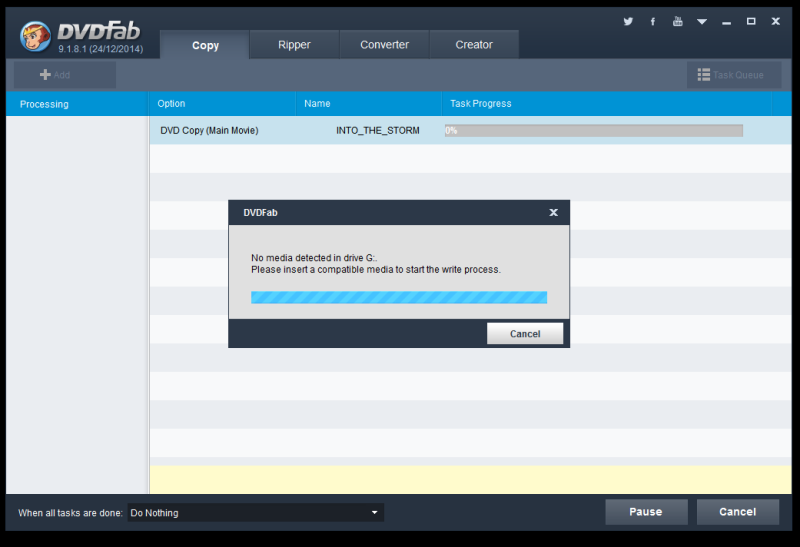Open the Do Nothing dropdown
The width and height of the screenshot is (800, 547).
click(256, 513)
